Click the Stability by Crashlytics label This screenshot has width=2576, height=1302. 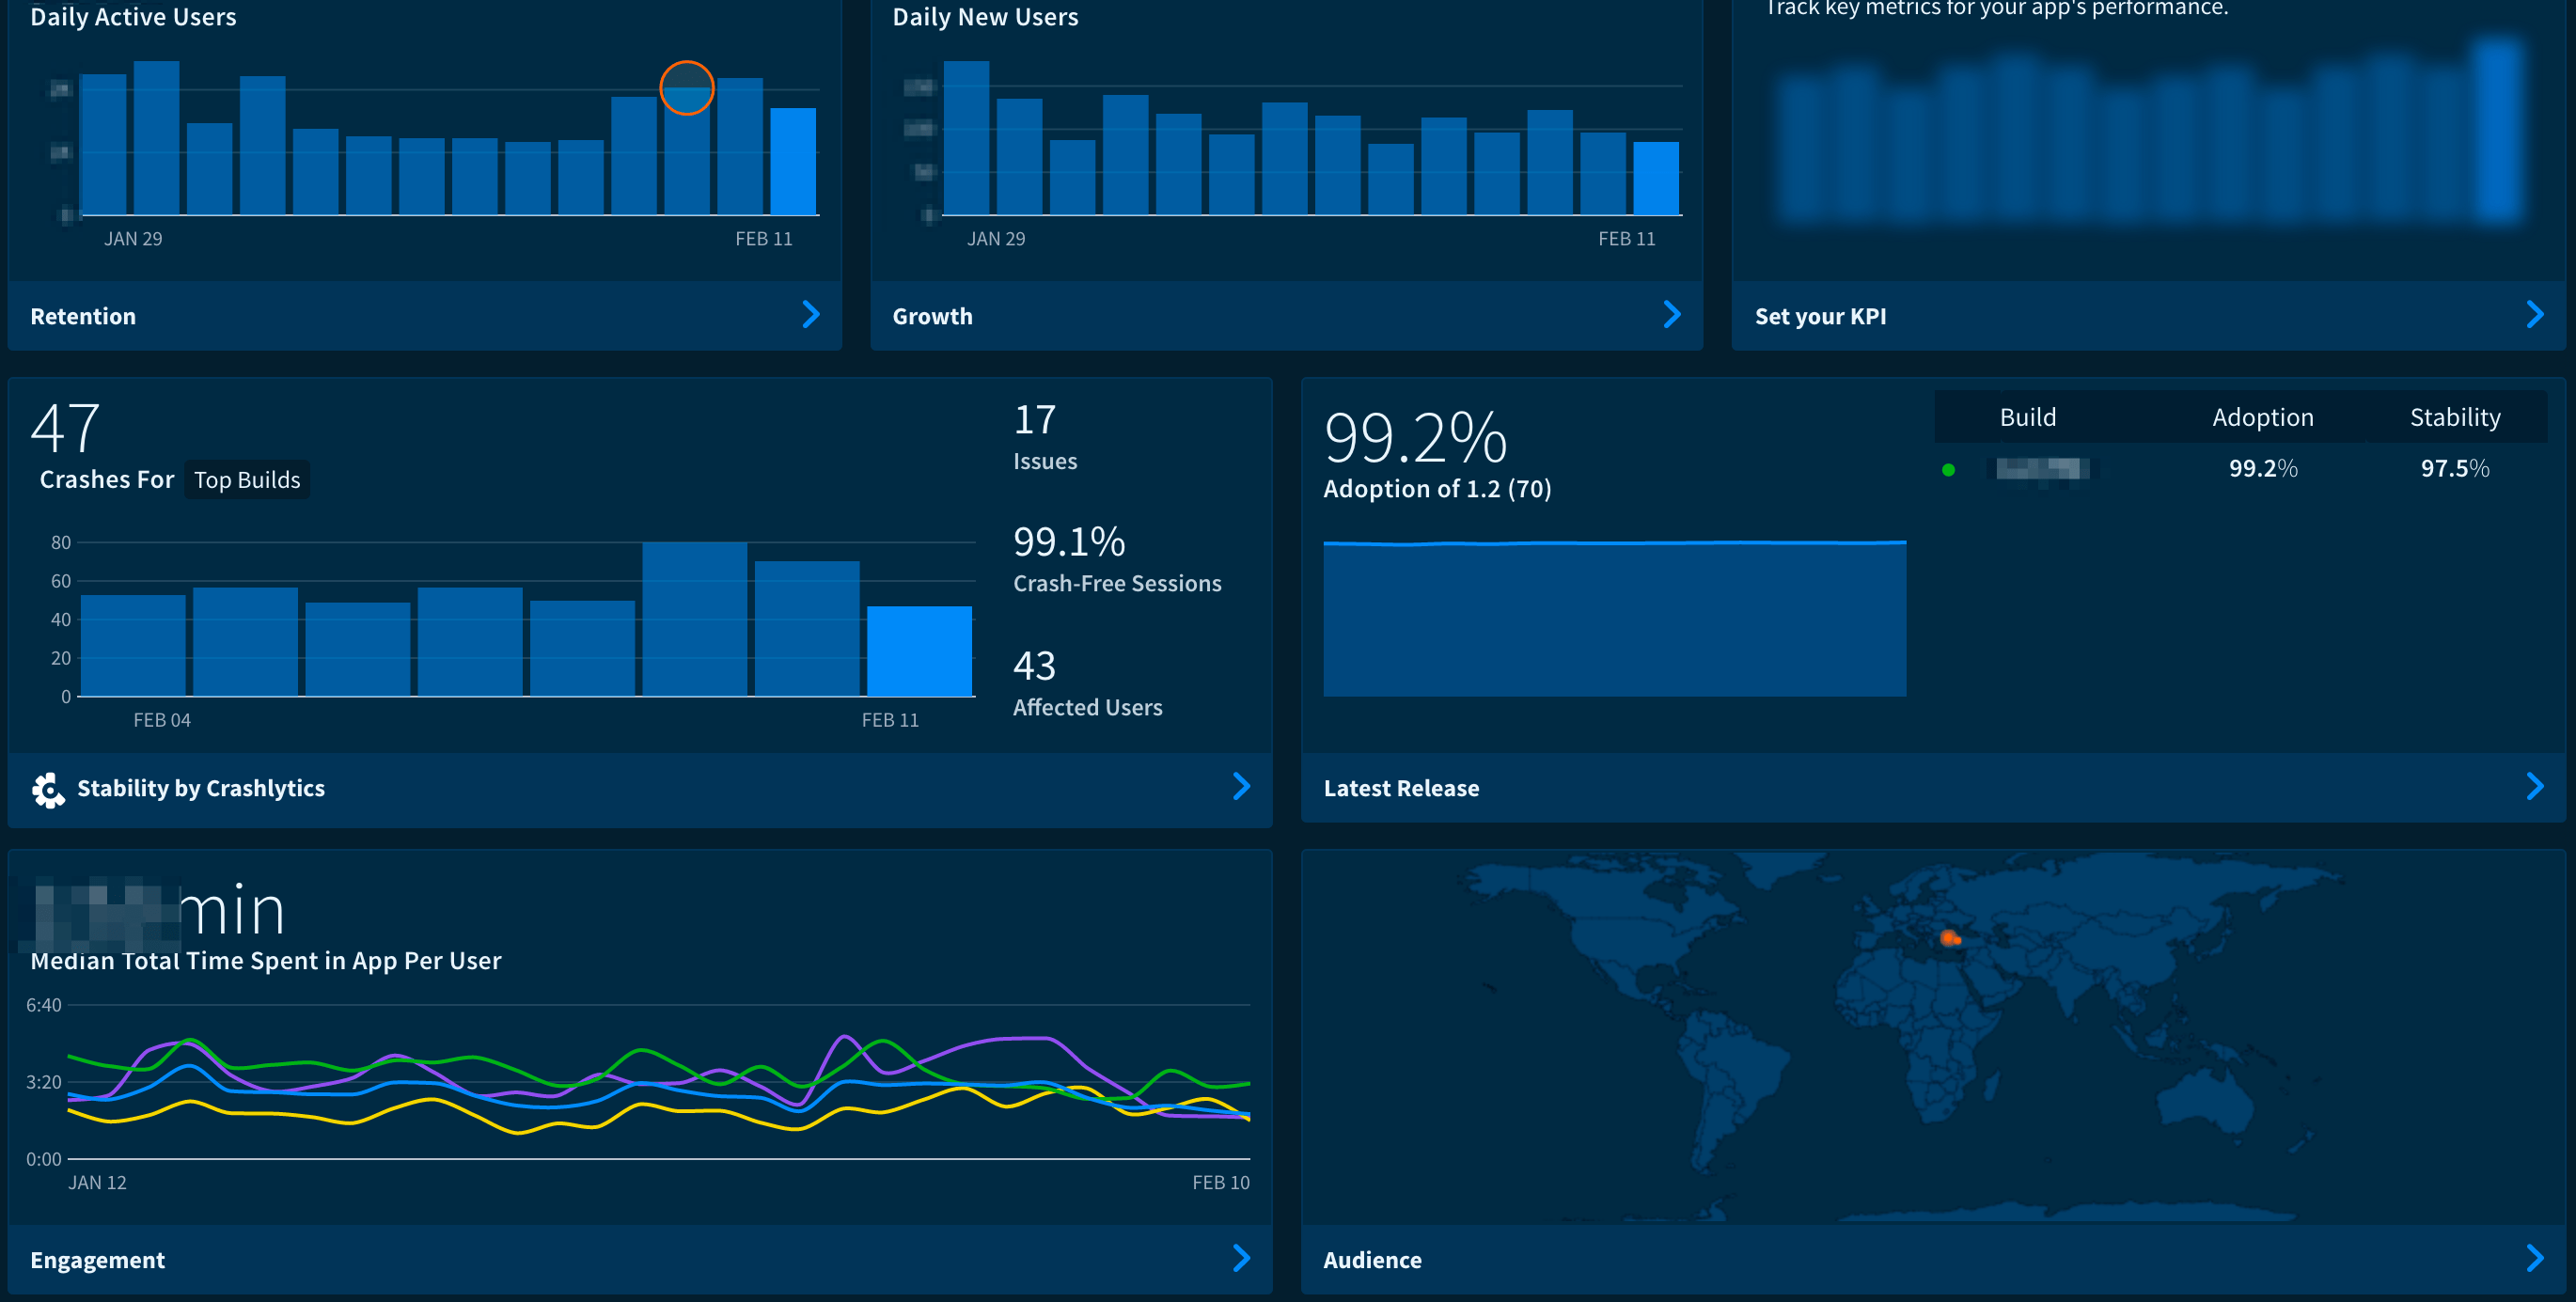pos(201,789)
